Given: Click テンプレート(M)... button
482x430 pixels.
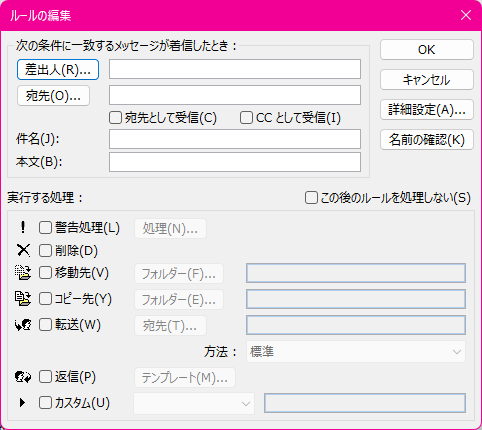Looking at the screenshot, I should 185,378.
